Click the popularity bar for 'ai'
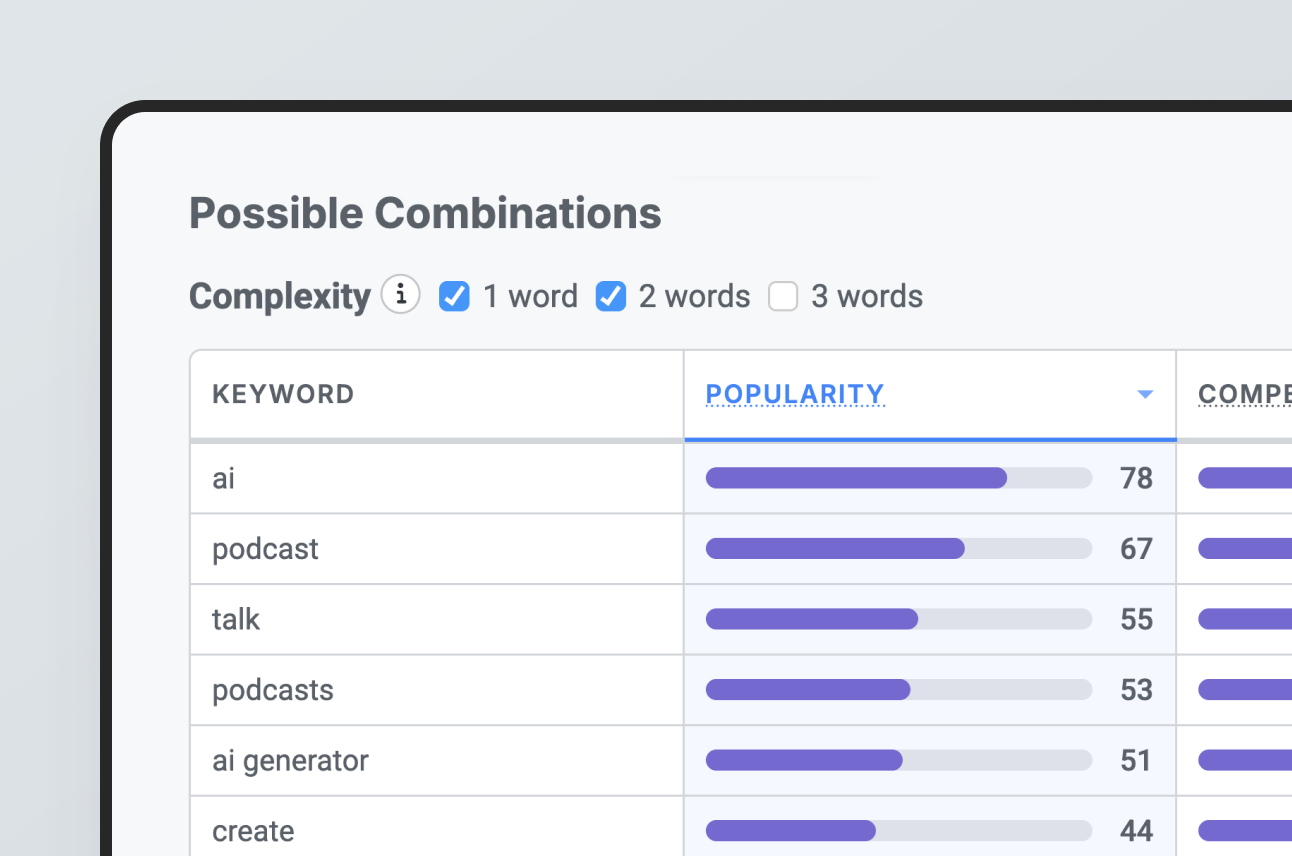The image size is (1292, 856). point(898,478)
